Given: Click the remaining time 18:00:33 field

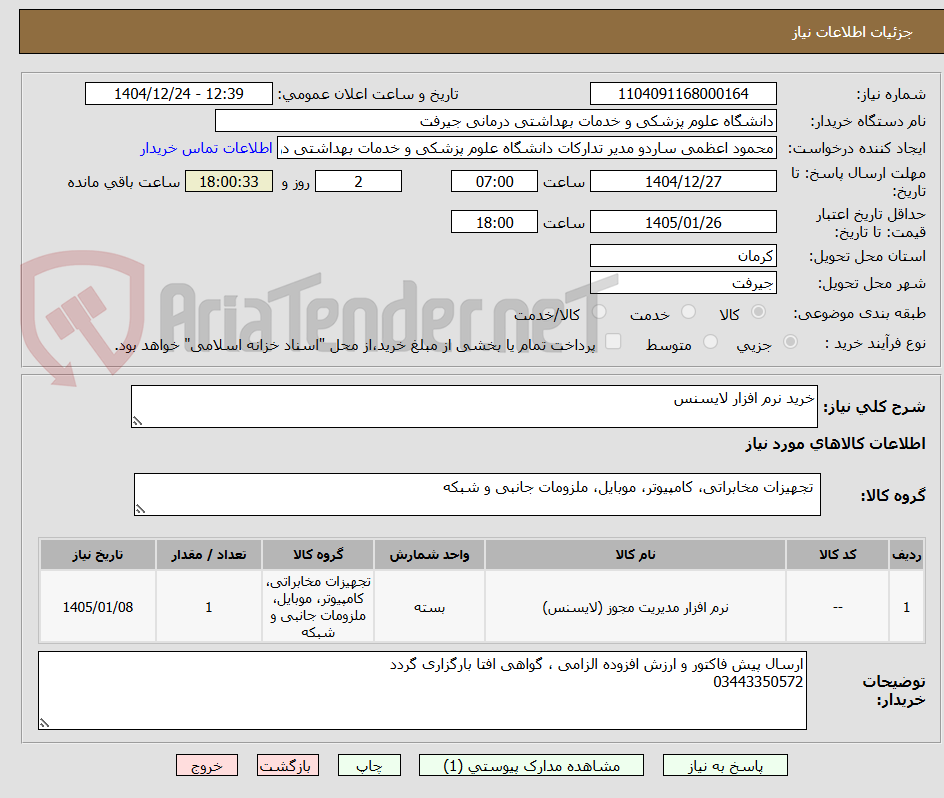Looking at the screenshot, I should pos(229,181).
